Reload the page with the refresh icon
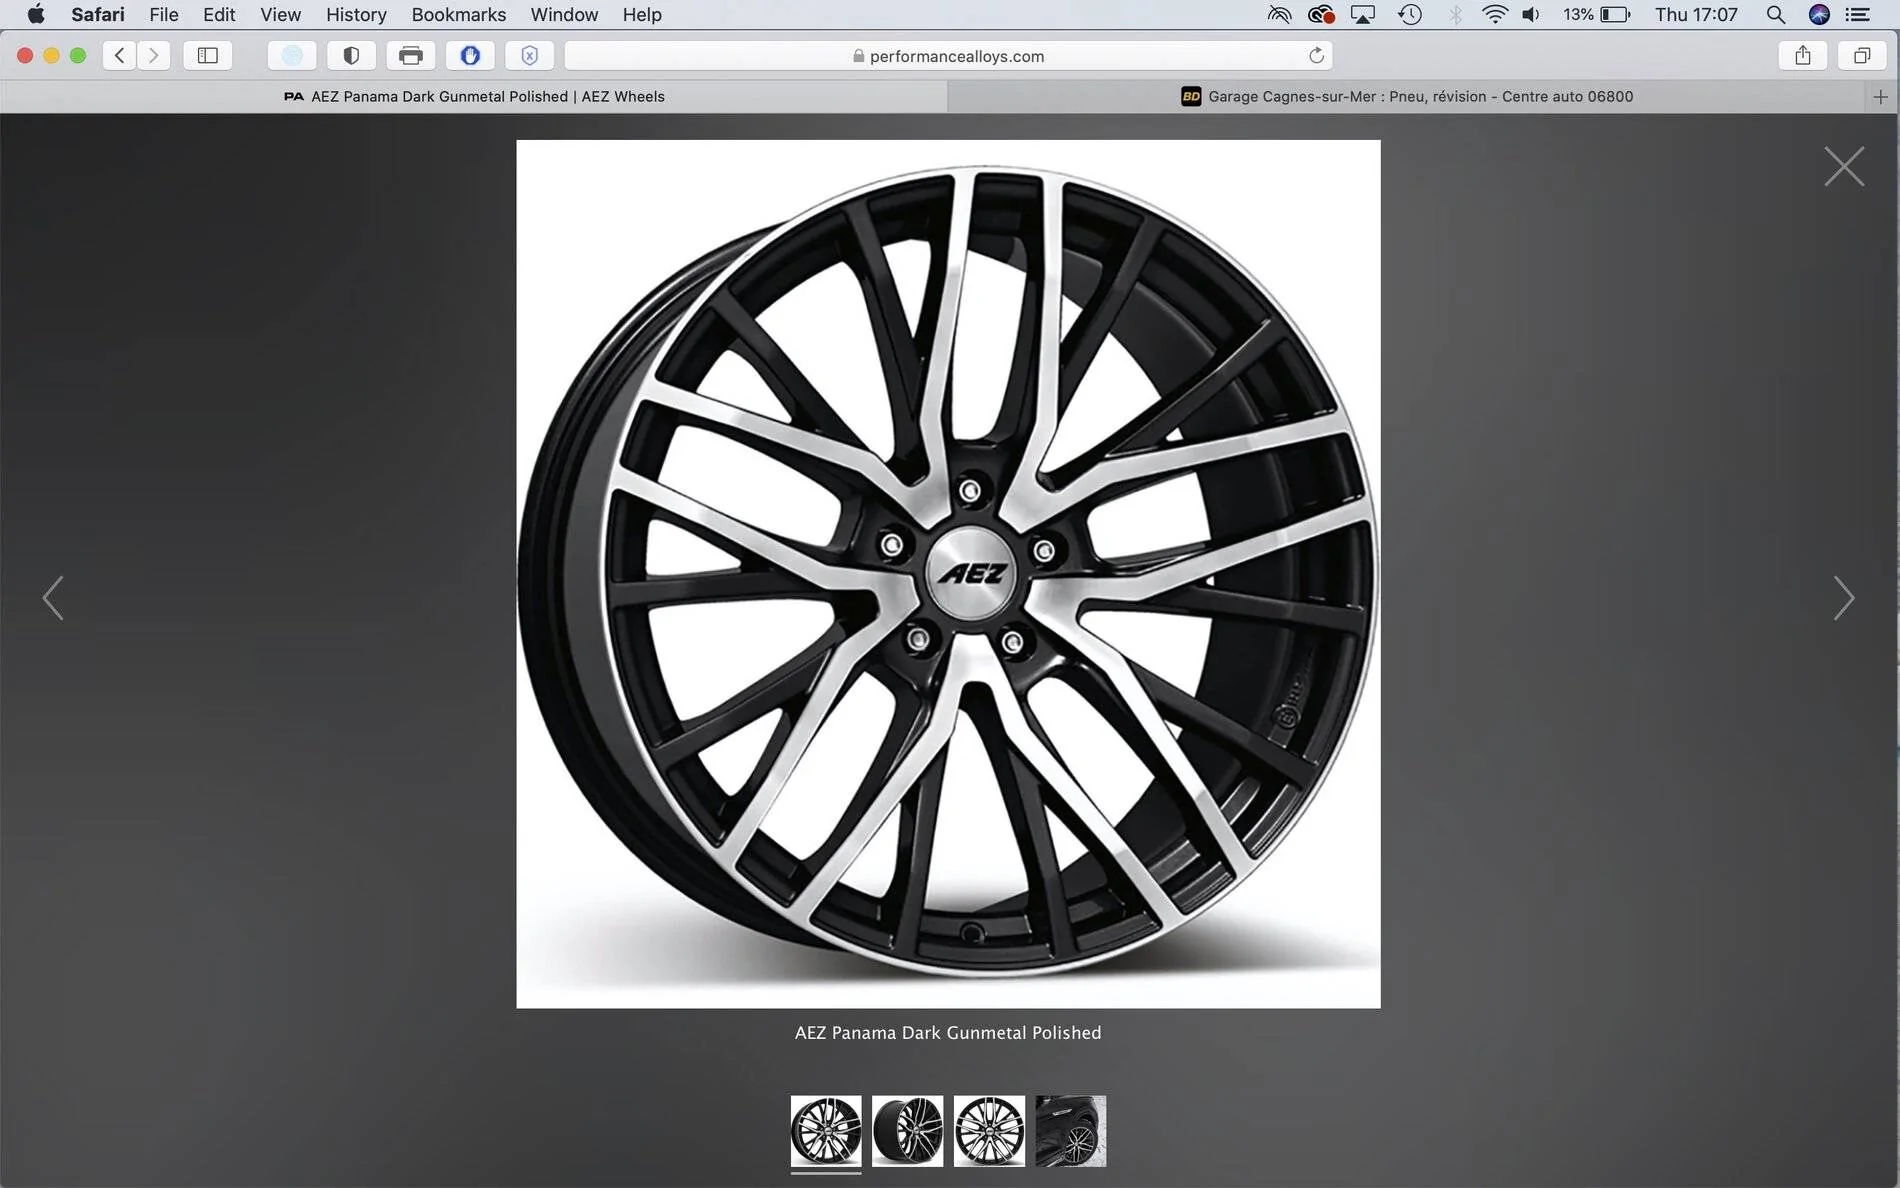The width and height of the screenshot is (1900, 1188). [1316, 56]
